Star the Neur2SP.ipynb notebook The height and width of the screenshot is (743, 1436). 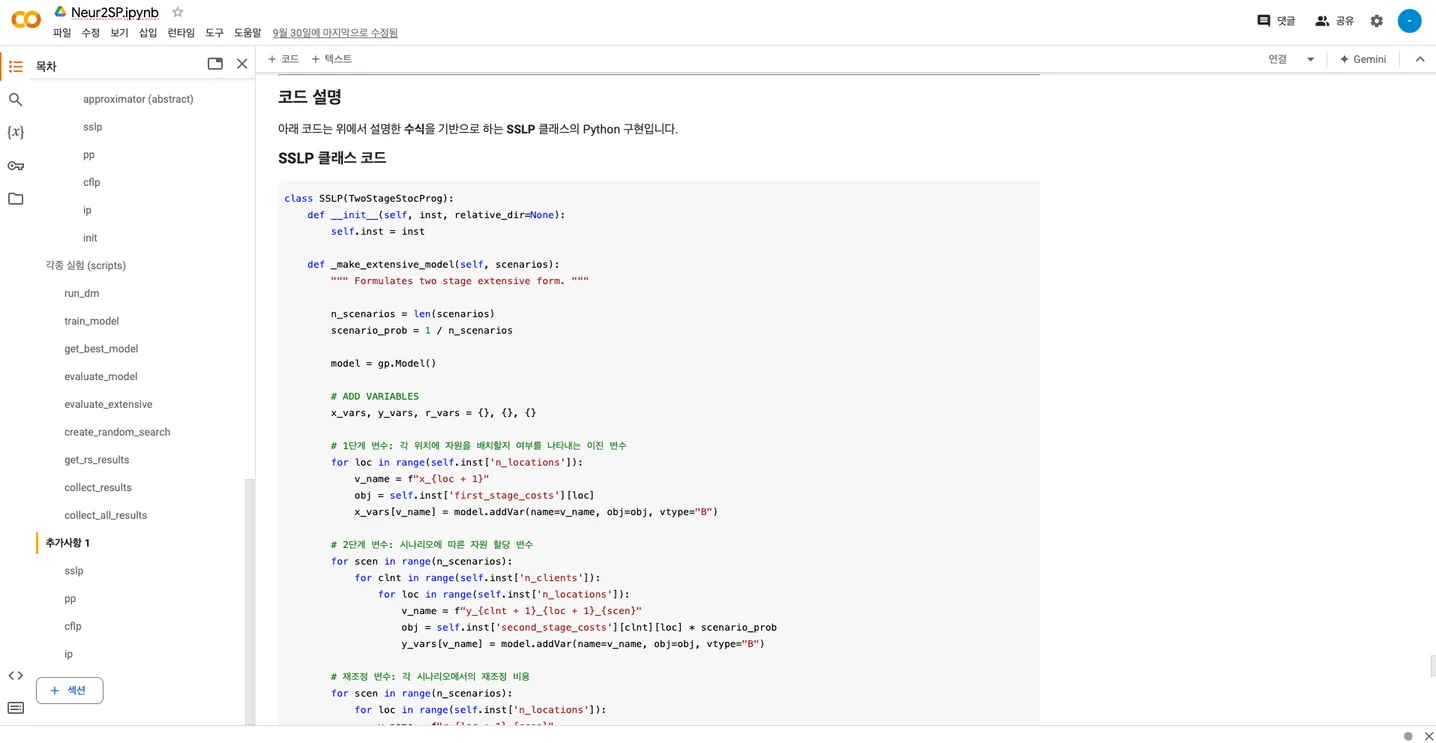click(178, 12)
